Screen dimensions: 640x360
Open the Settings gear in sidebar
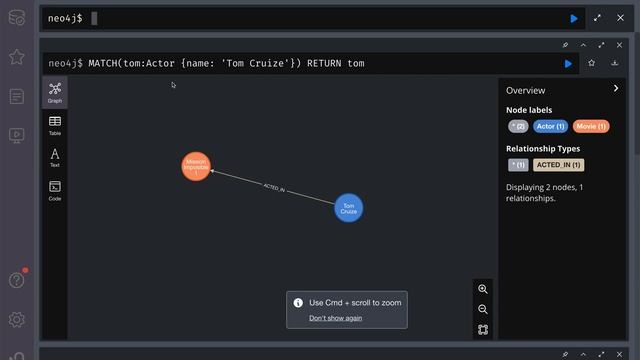(17, 320)
